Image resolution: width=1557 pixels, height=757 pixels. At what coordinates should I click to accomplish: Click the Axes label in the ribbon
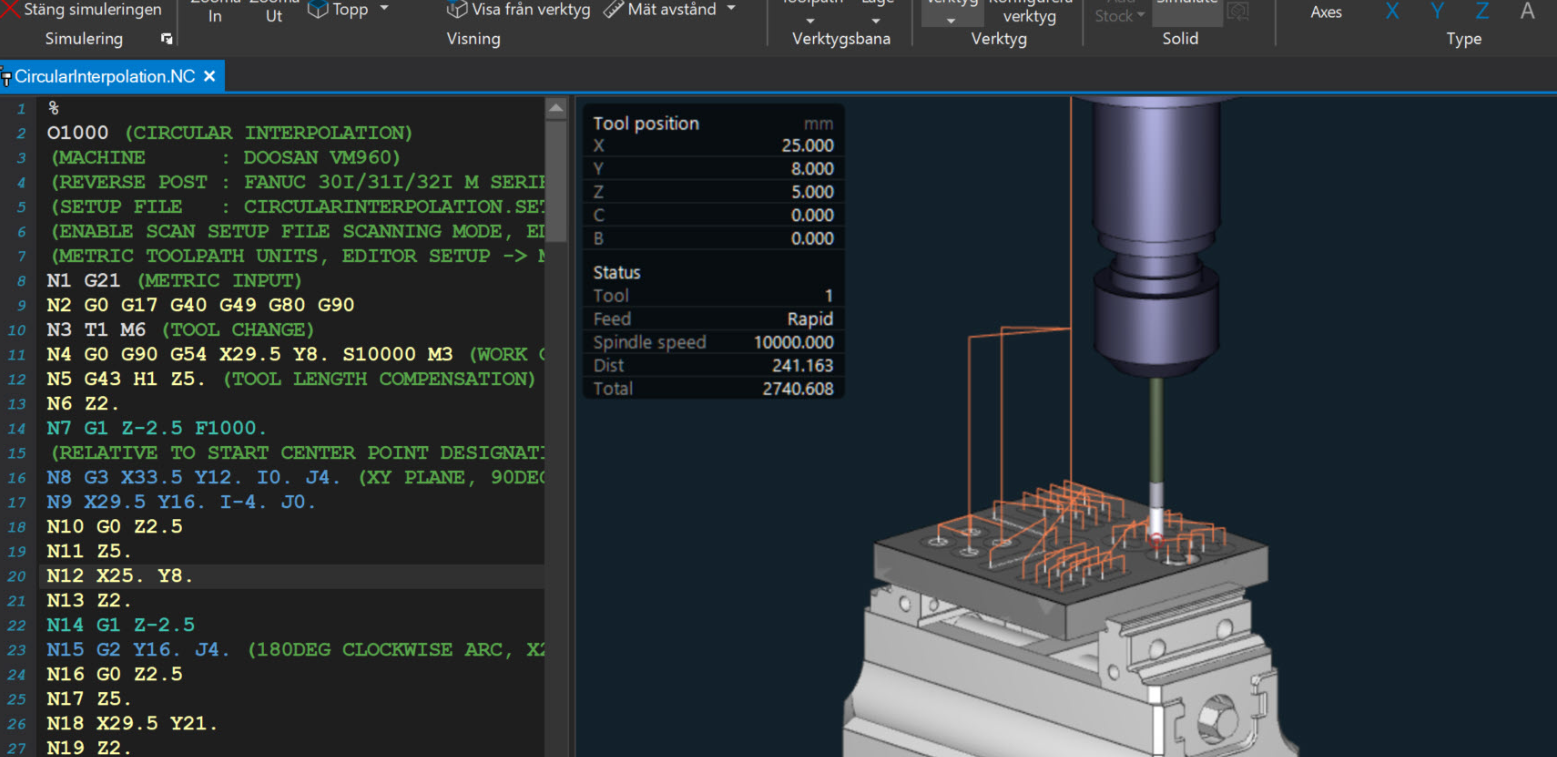tap(1326, 12)
